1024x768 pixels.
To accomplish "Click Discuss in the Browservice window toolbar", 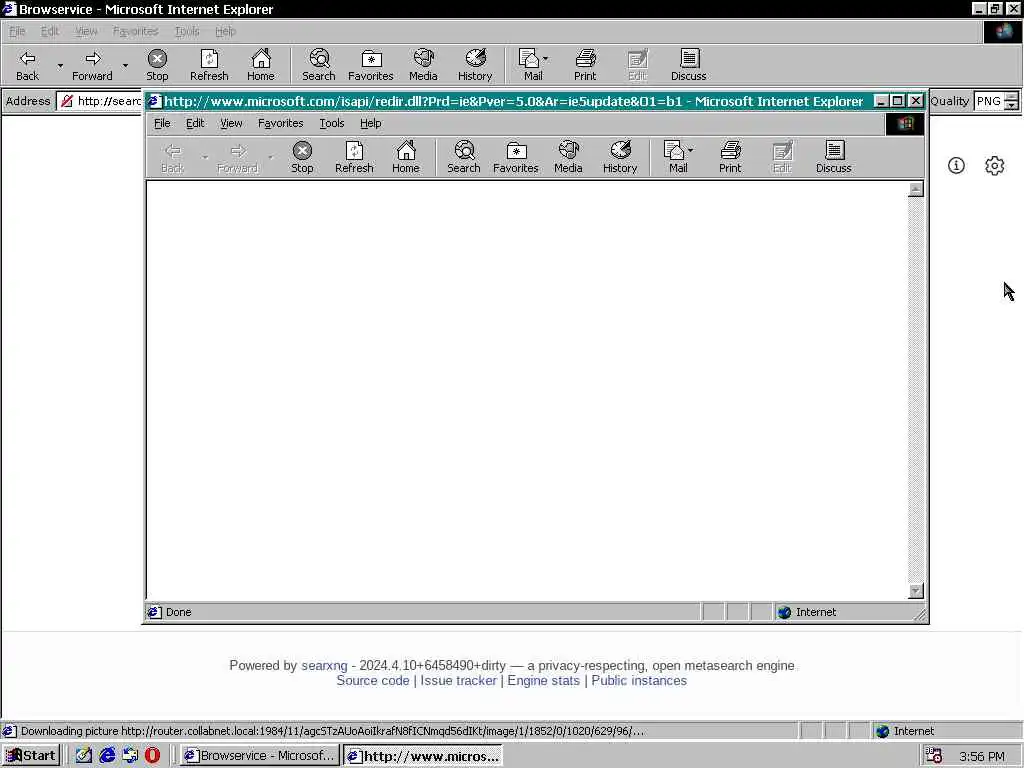I will pos(688,65).
